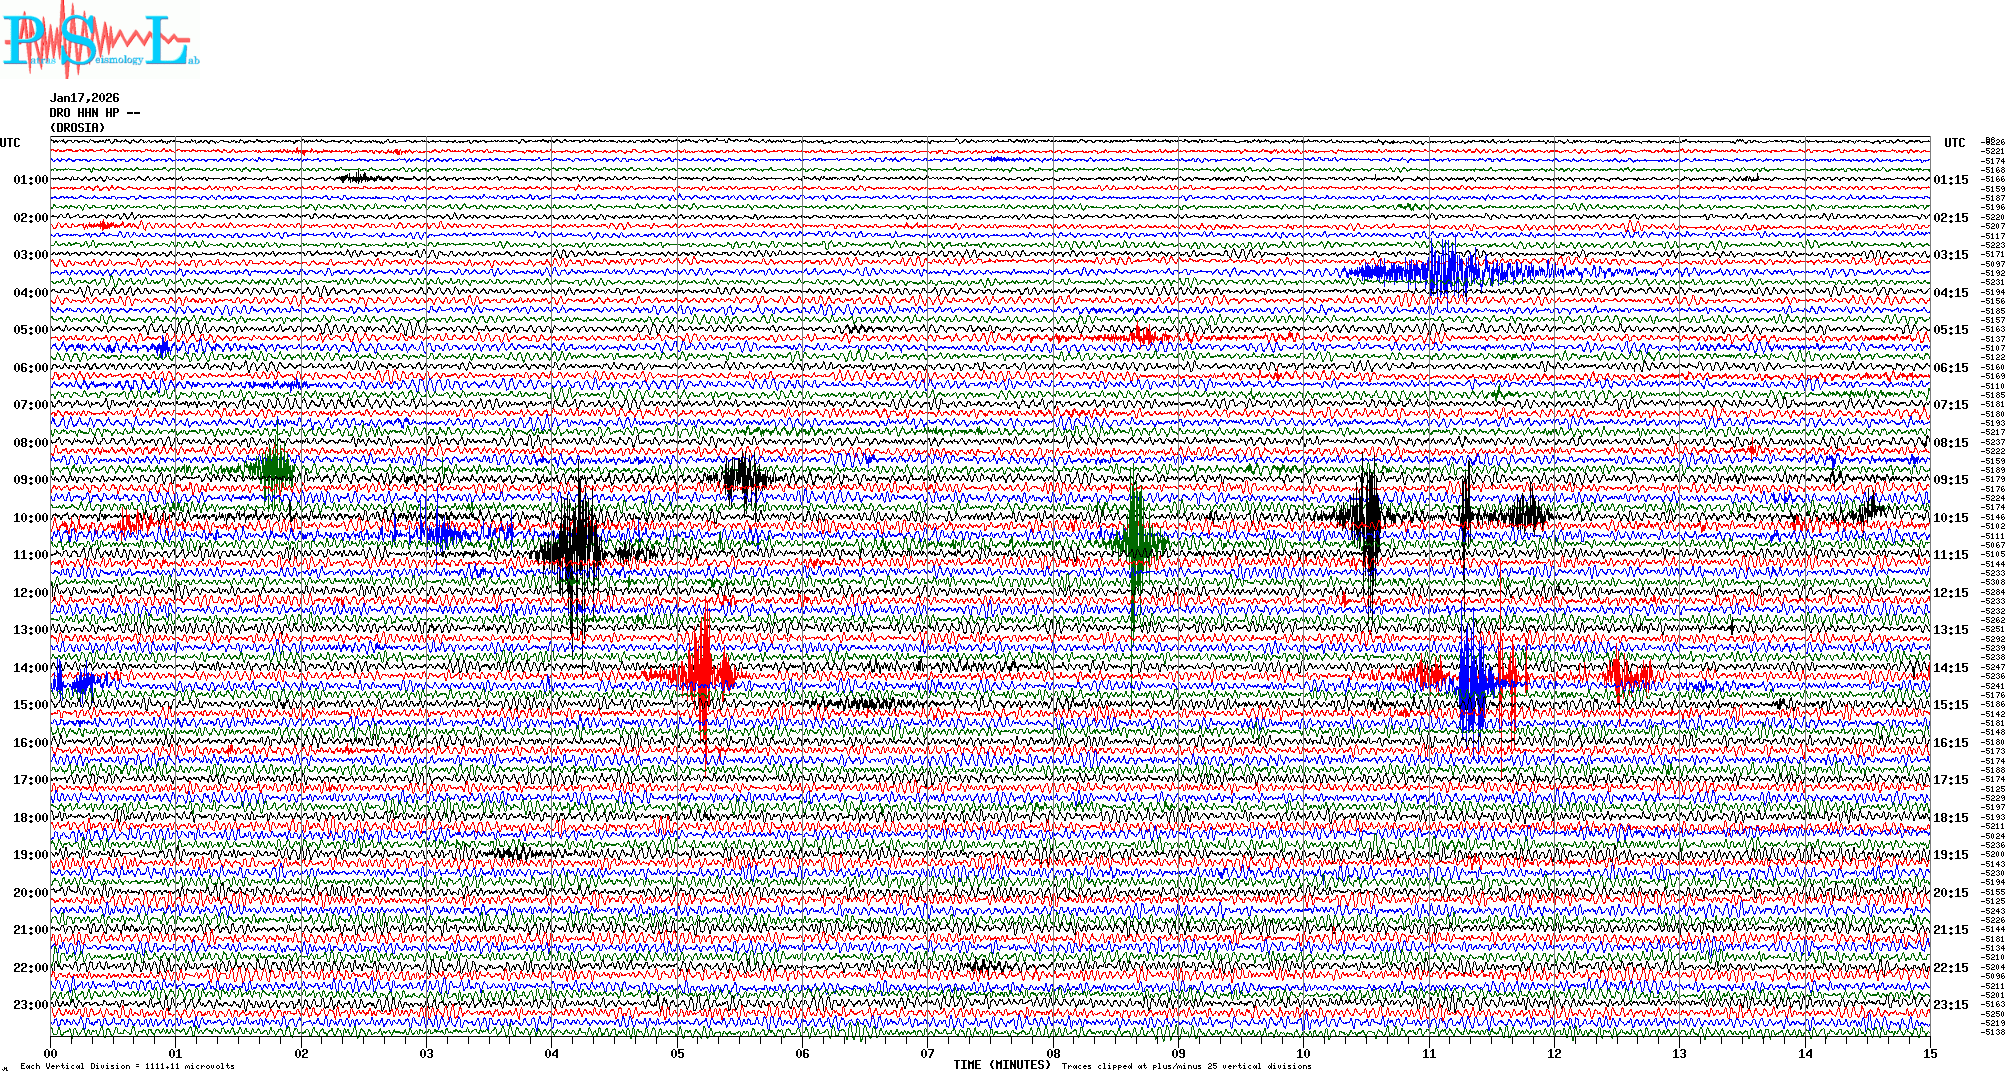Image resolution: width=2010 pixels, height=1080 pixels.
Task: Click the right UTC axis header
Action: [x=1954, y=143]
